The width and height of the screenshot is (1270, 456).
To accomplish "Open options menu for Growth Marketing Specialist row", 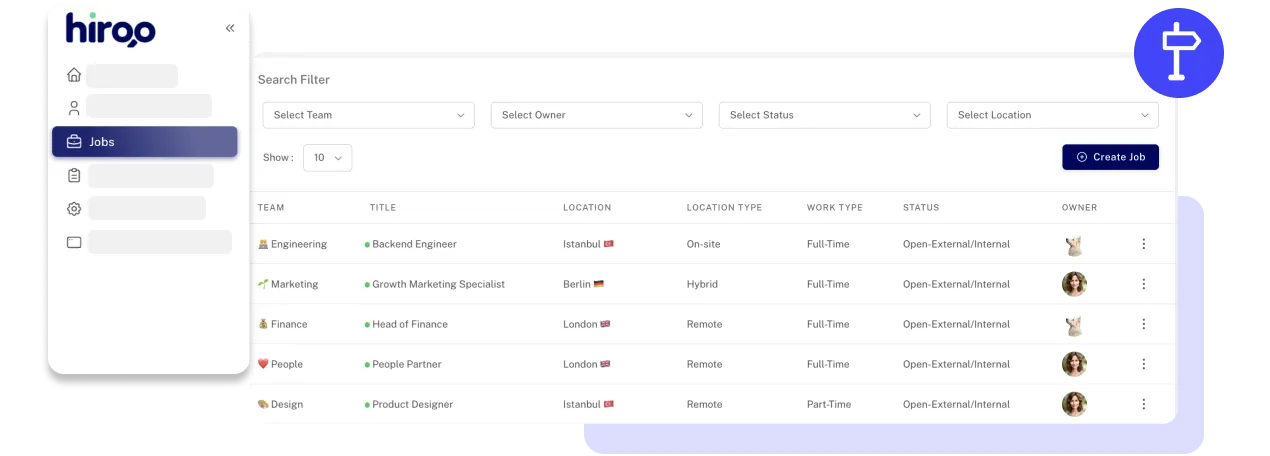I will pos(1144,284).
